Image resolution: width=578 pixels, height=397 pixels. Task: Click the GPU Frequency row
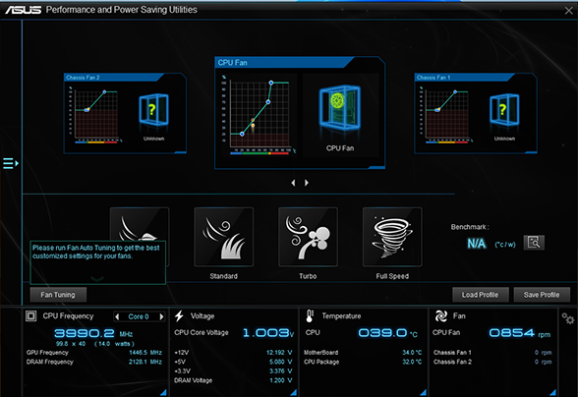click(x=94, y=352)
